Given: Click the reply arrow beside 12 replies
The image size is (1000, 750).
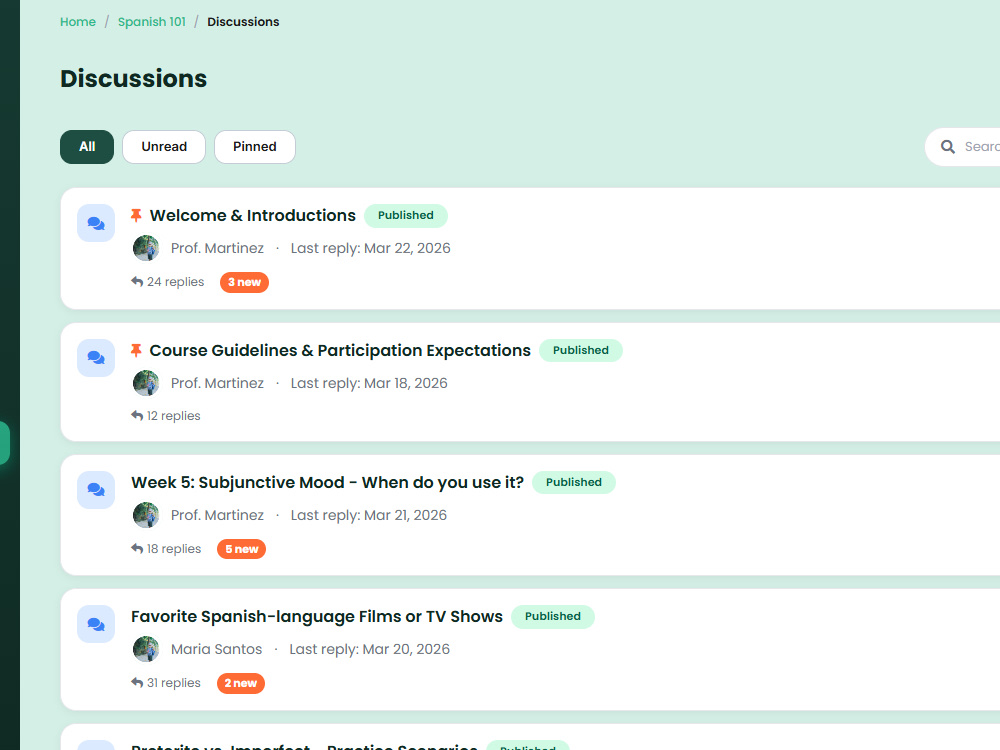Looking at the screenshot, I should pos(137,415).
